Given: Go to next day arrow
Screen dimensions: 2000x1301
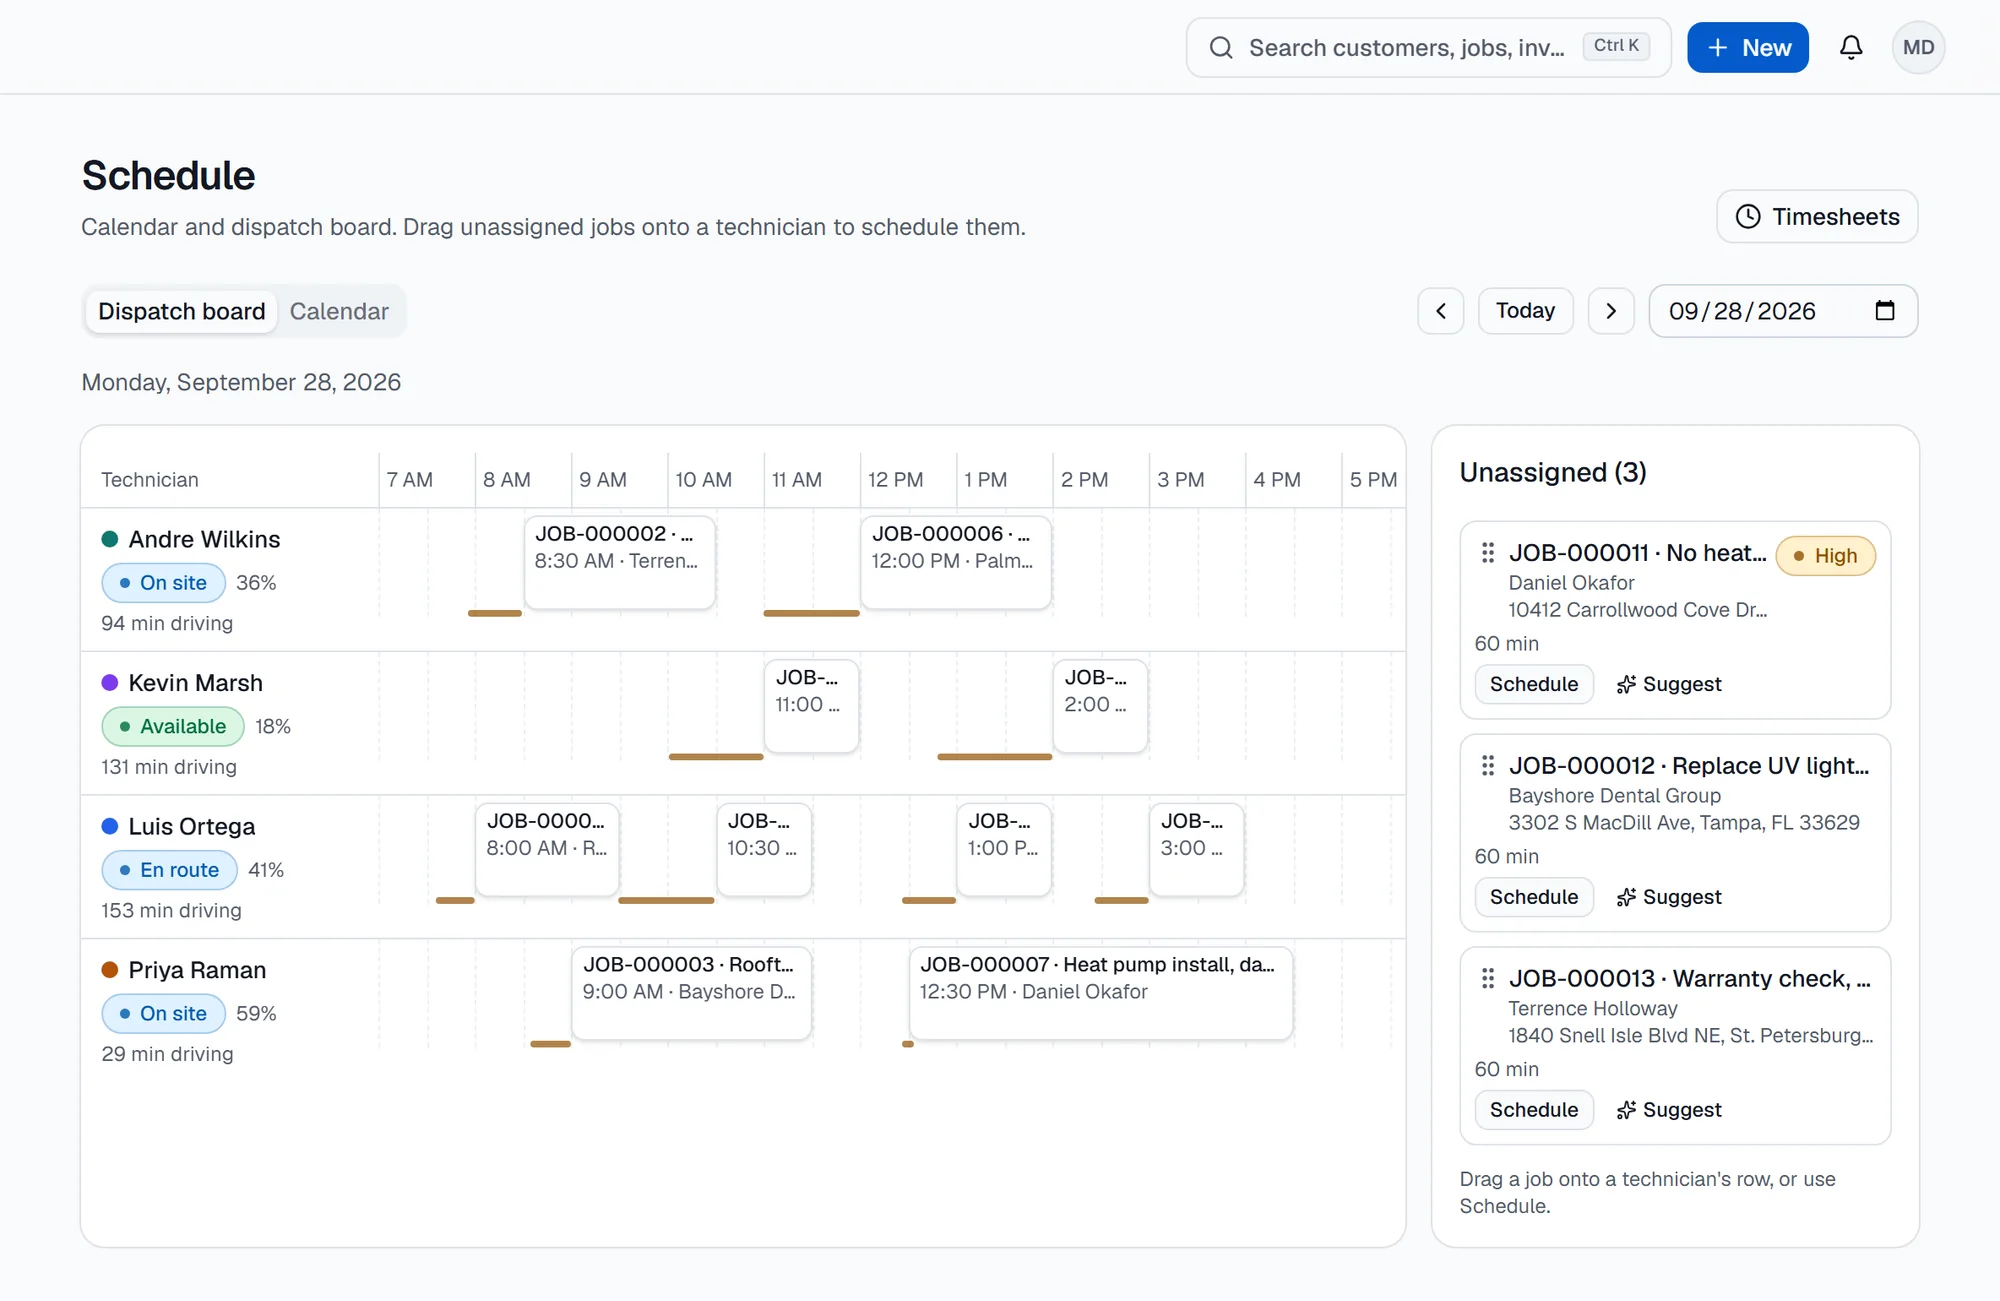Looking at the screenshot, I should click(1611, 311).
